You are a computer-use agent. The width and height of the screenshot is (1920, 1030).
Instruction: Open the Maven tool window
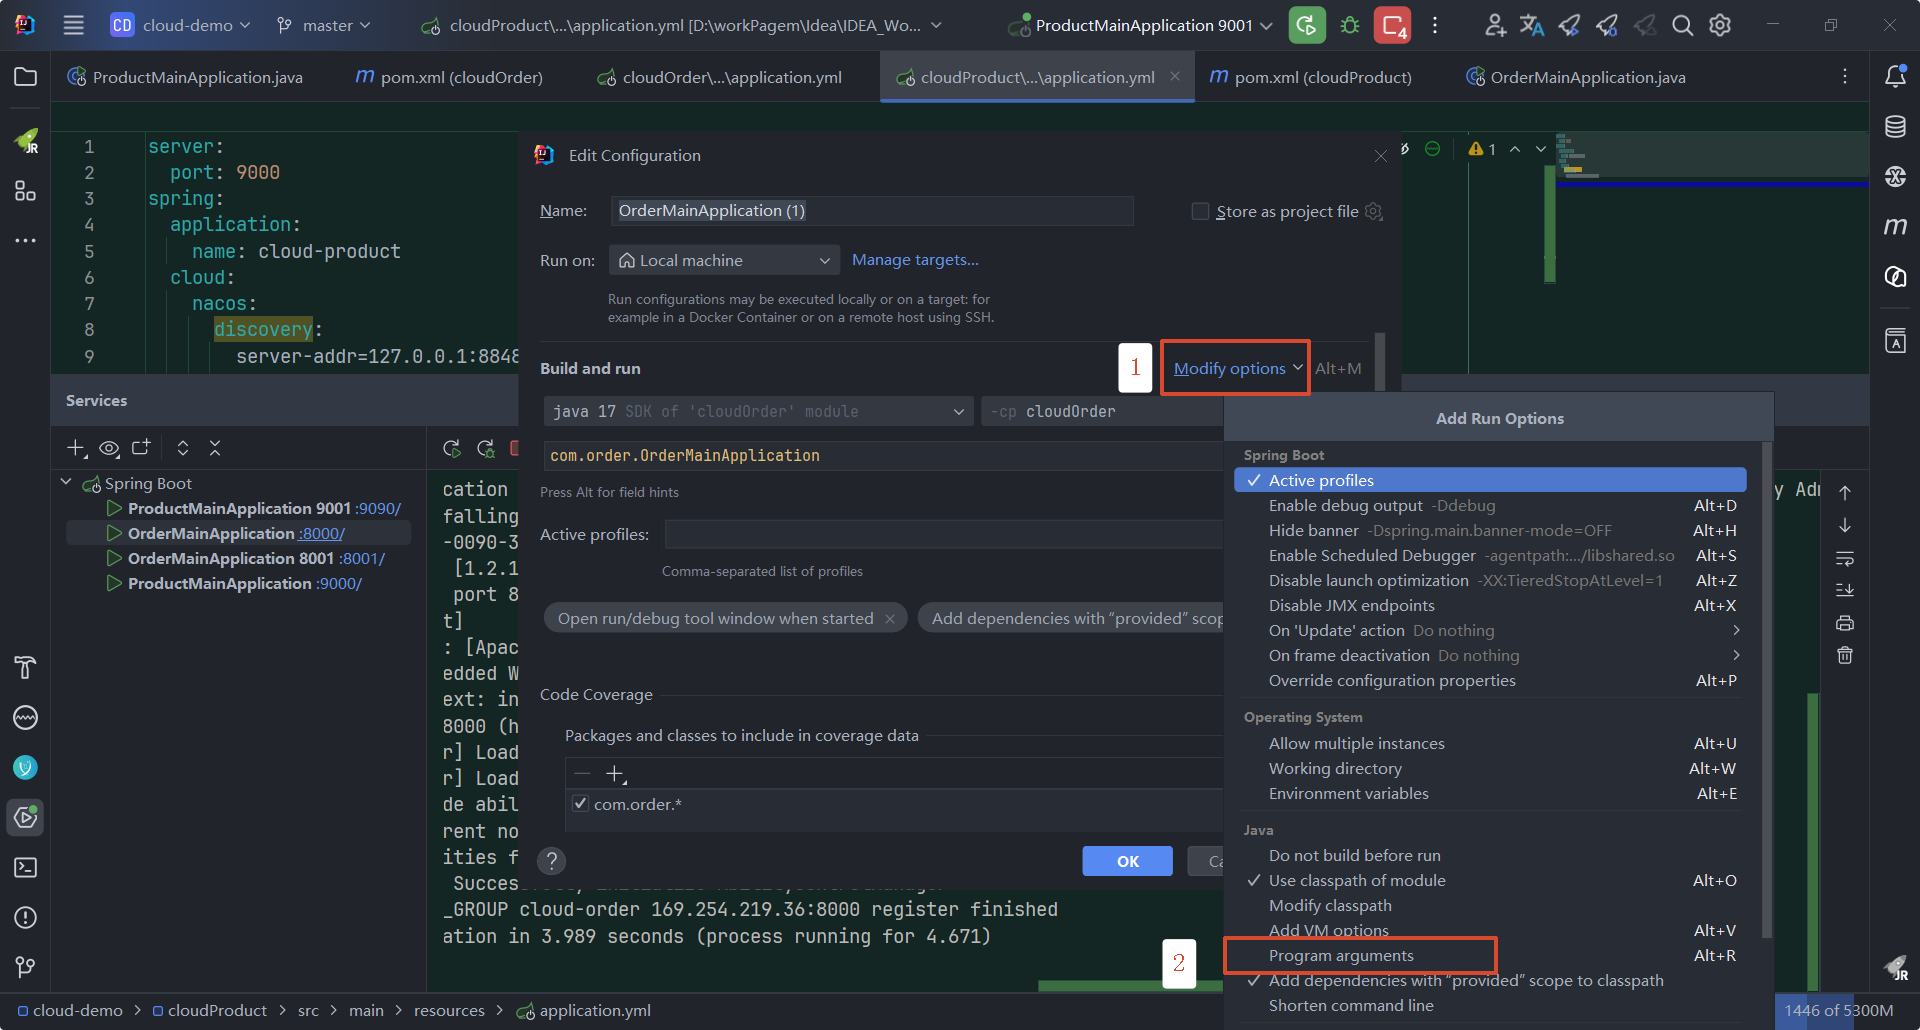point(1895,226)
